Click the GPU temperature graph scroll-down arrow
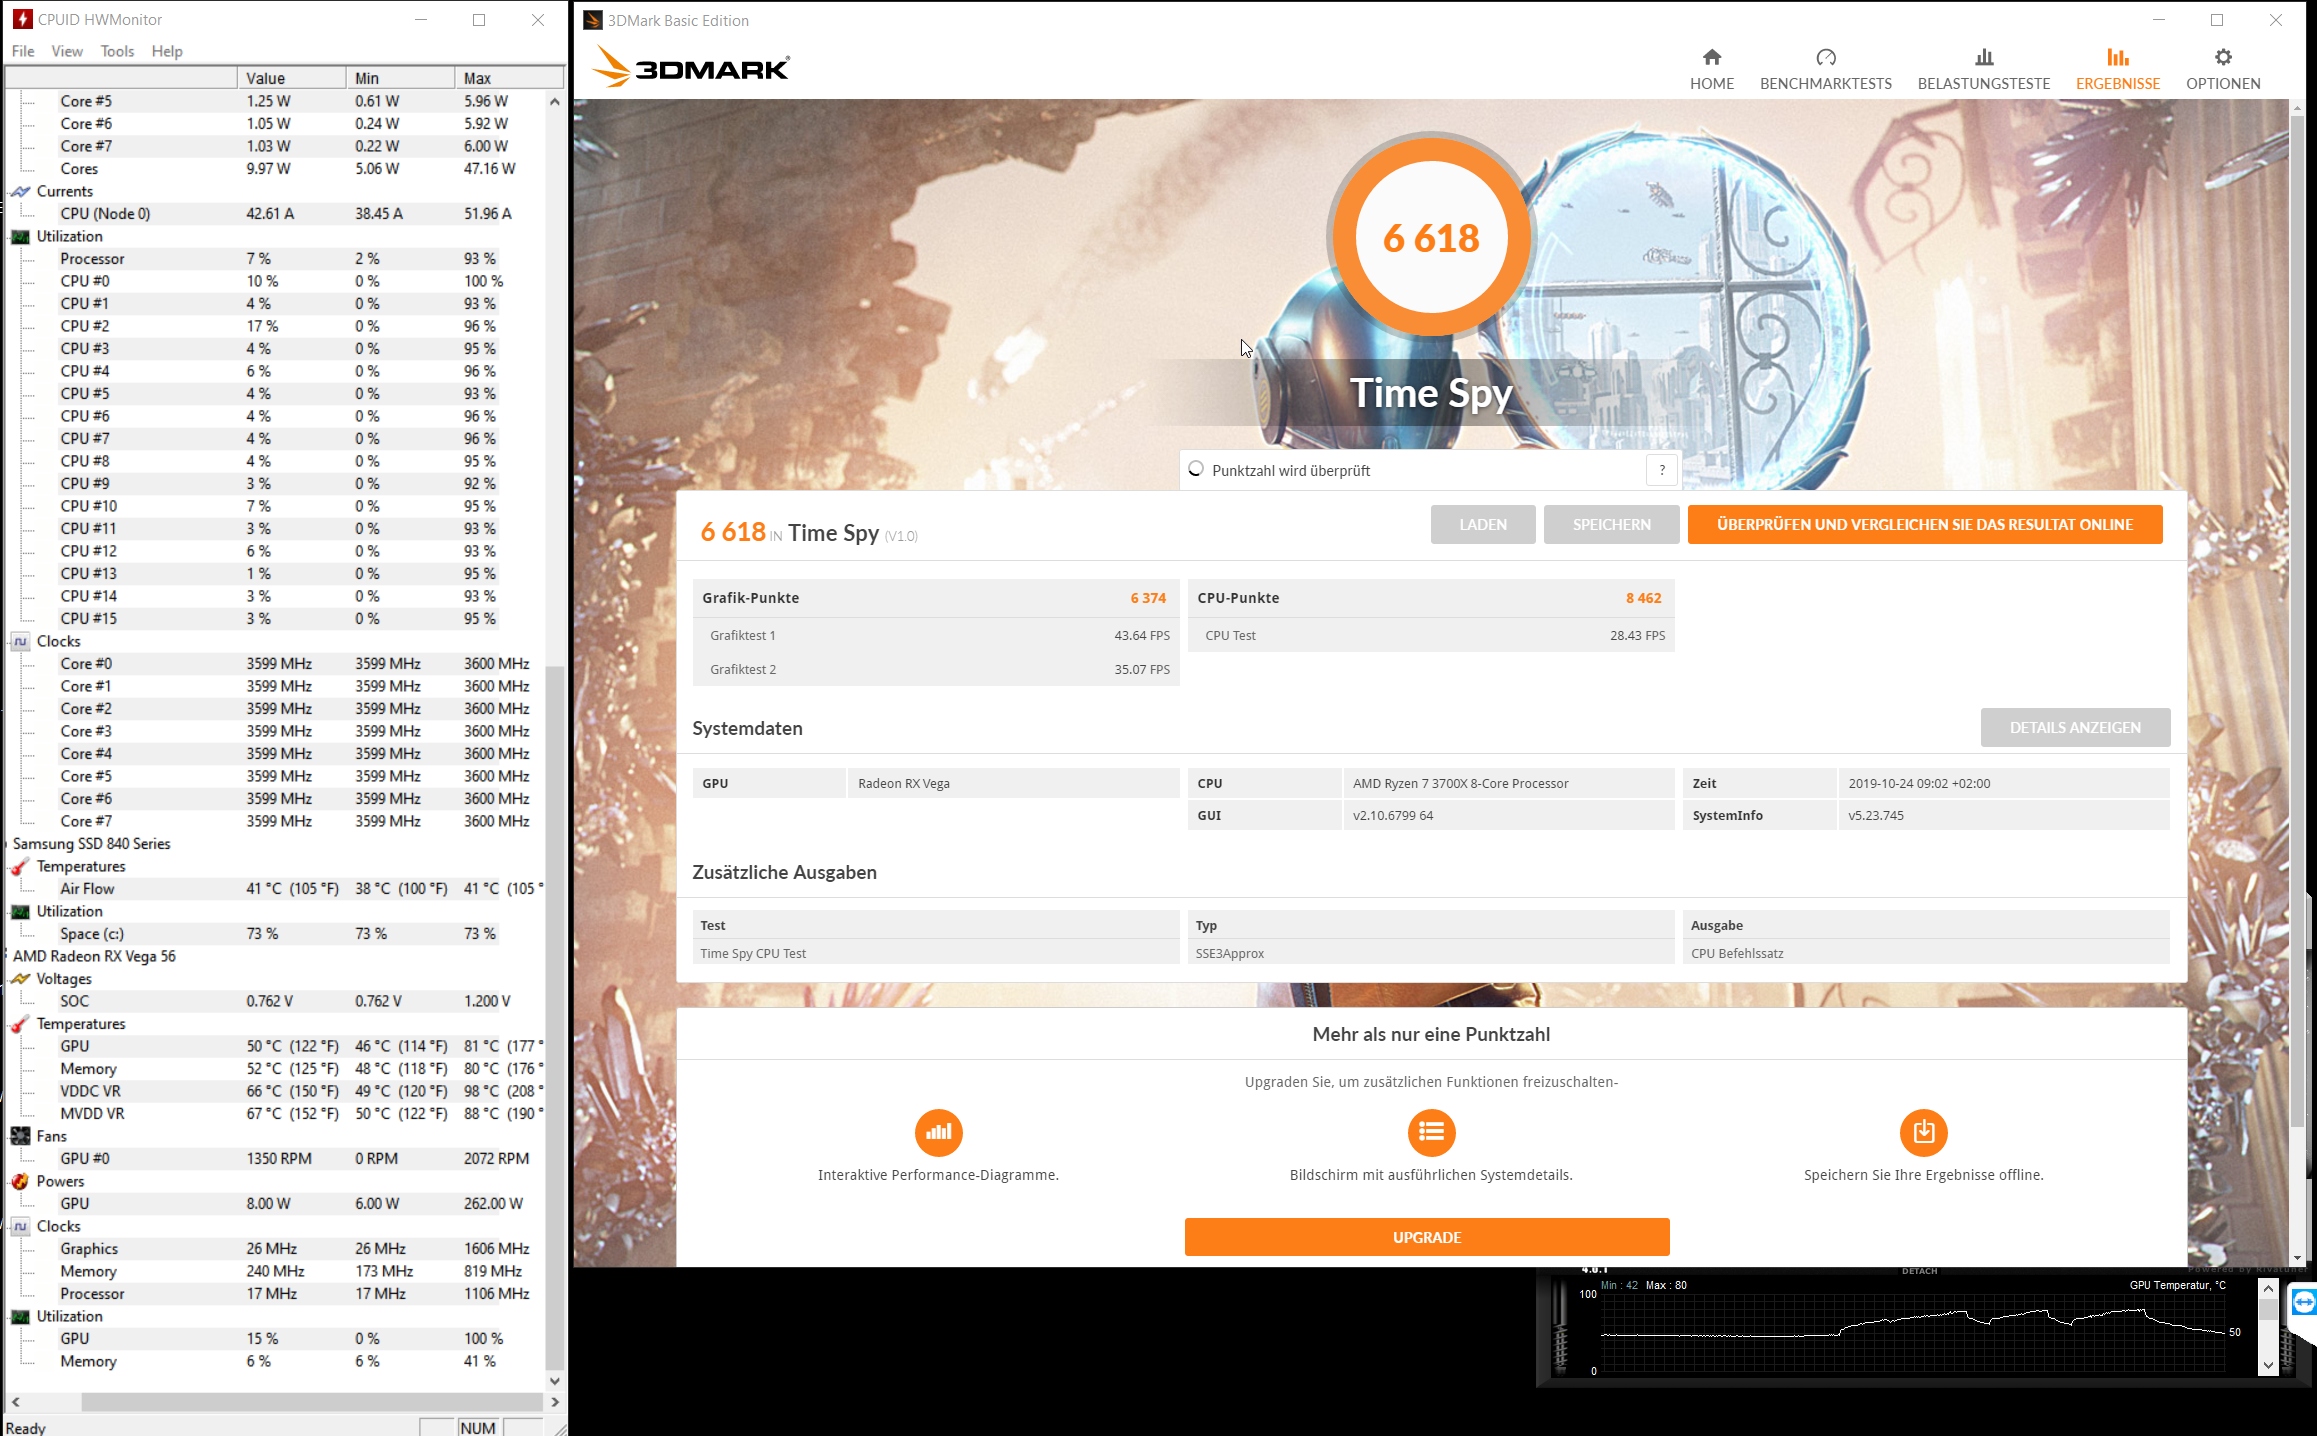The height and width of the screenshot is (1436, 2317). (2268, 1365)
